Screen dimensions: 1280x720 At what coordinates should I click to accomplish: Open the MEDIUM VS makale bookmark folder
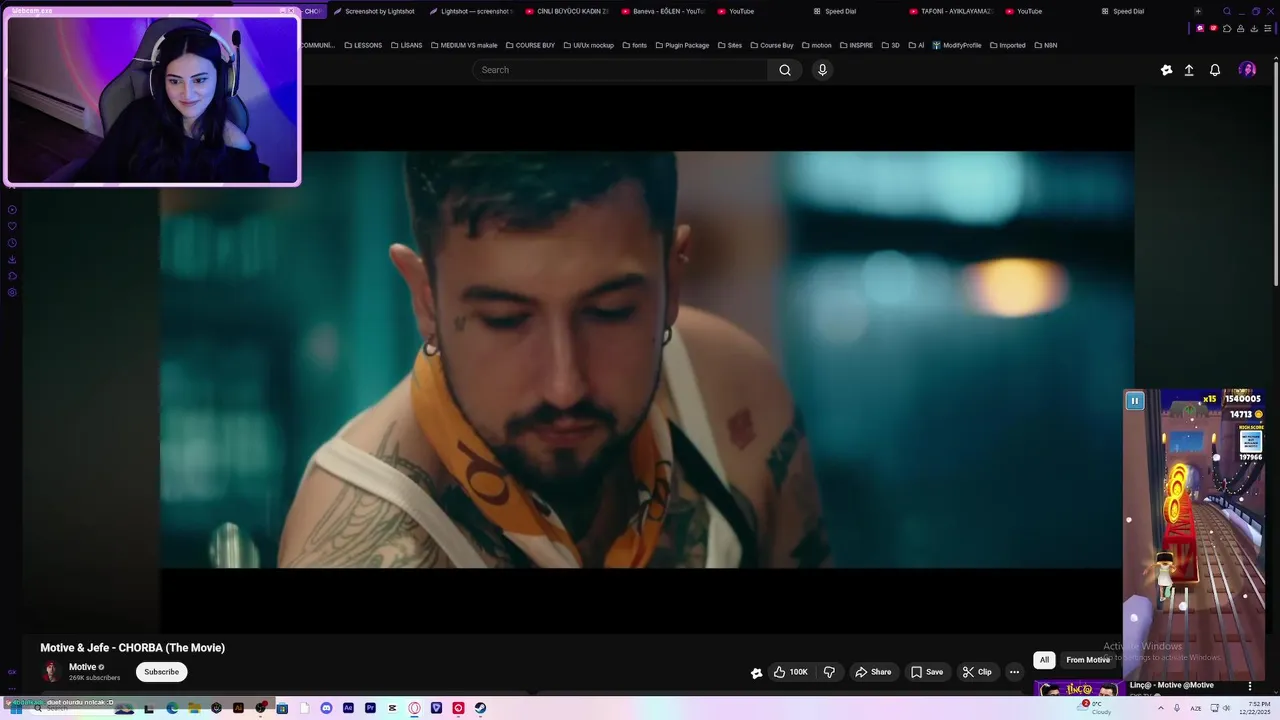464,45
